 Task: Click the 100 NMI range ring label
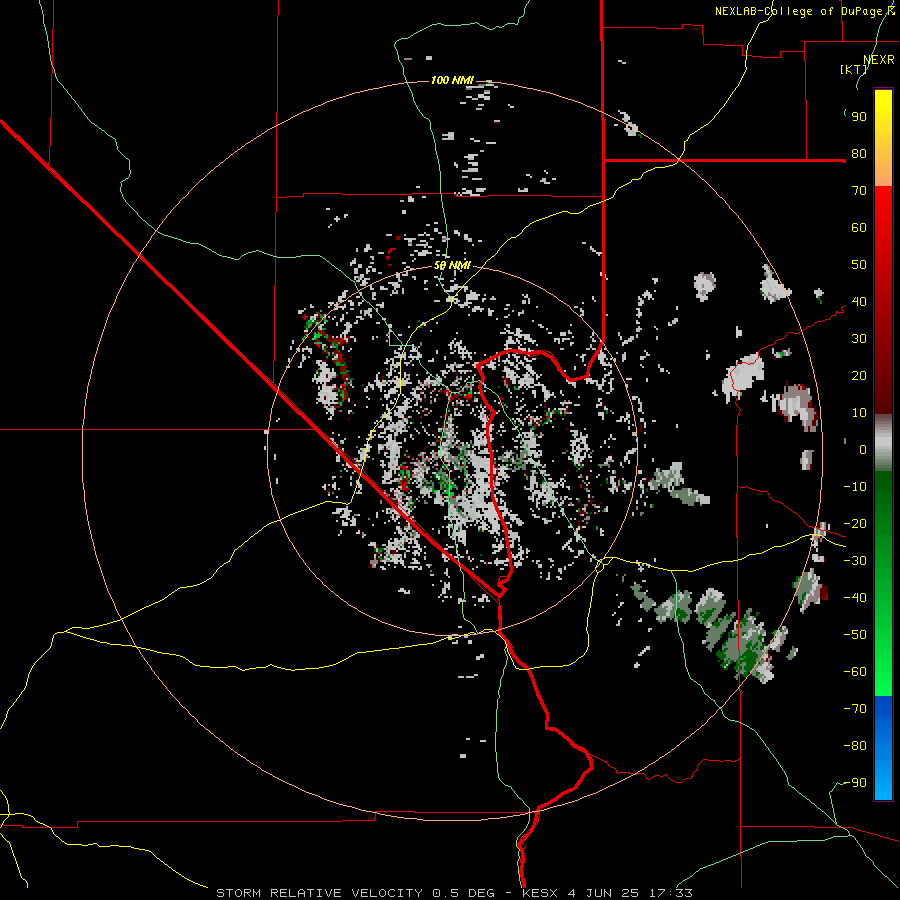click(452, 80)
